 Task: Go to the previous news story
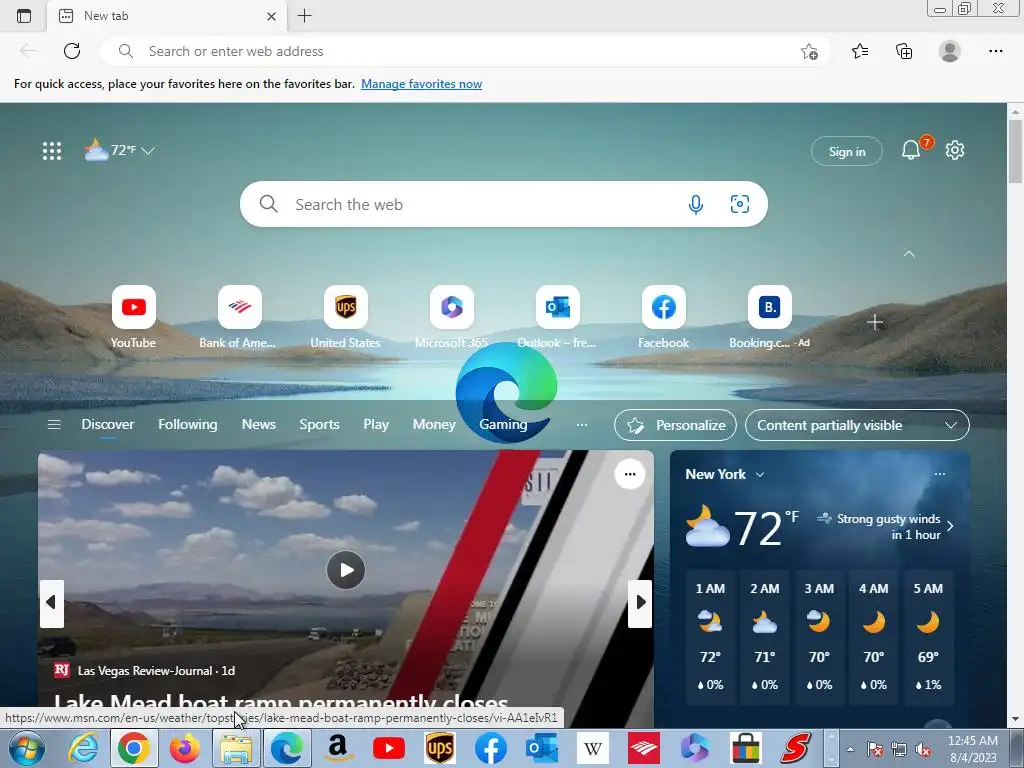[x=51, y=603]
